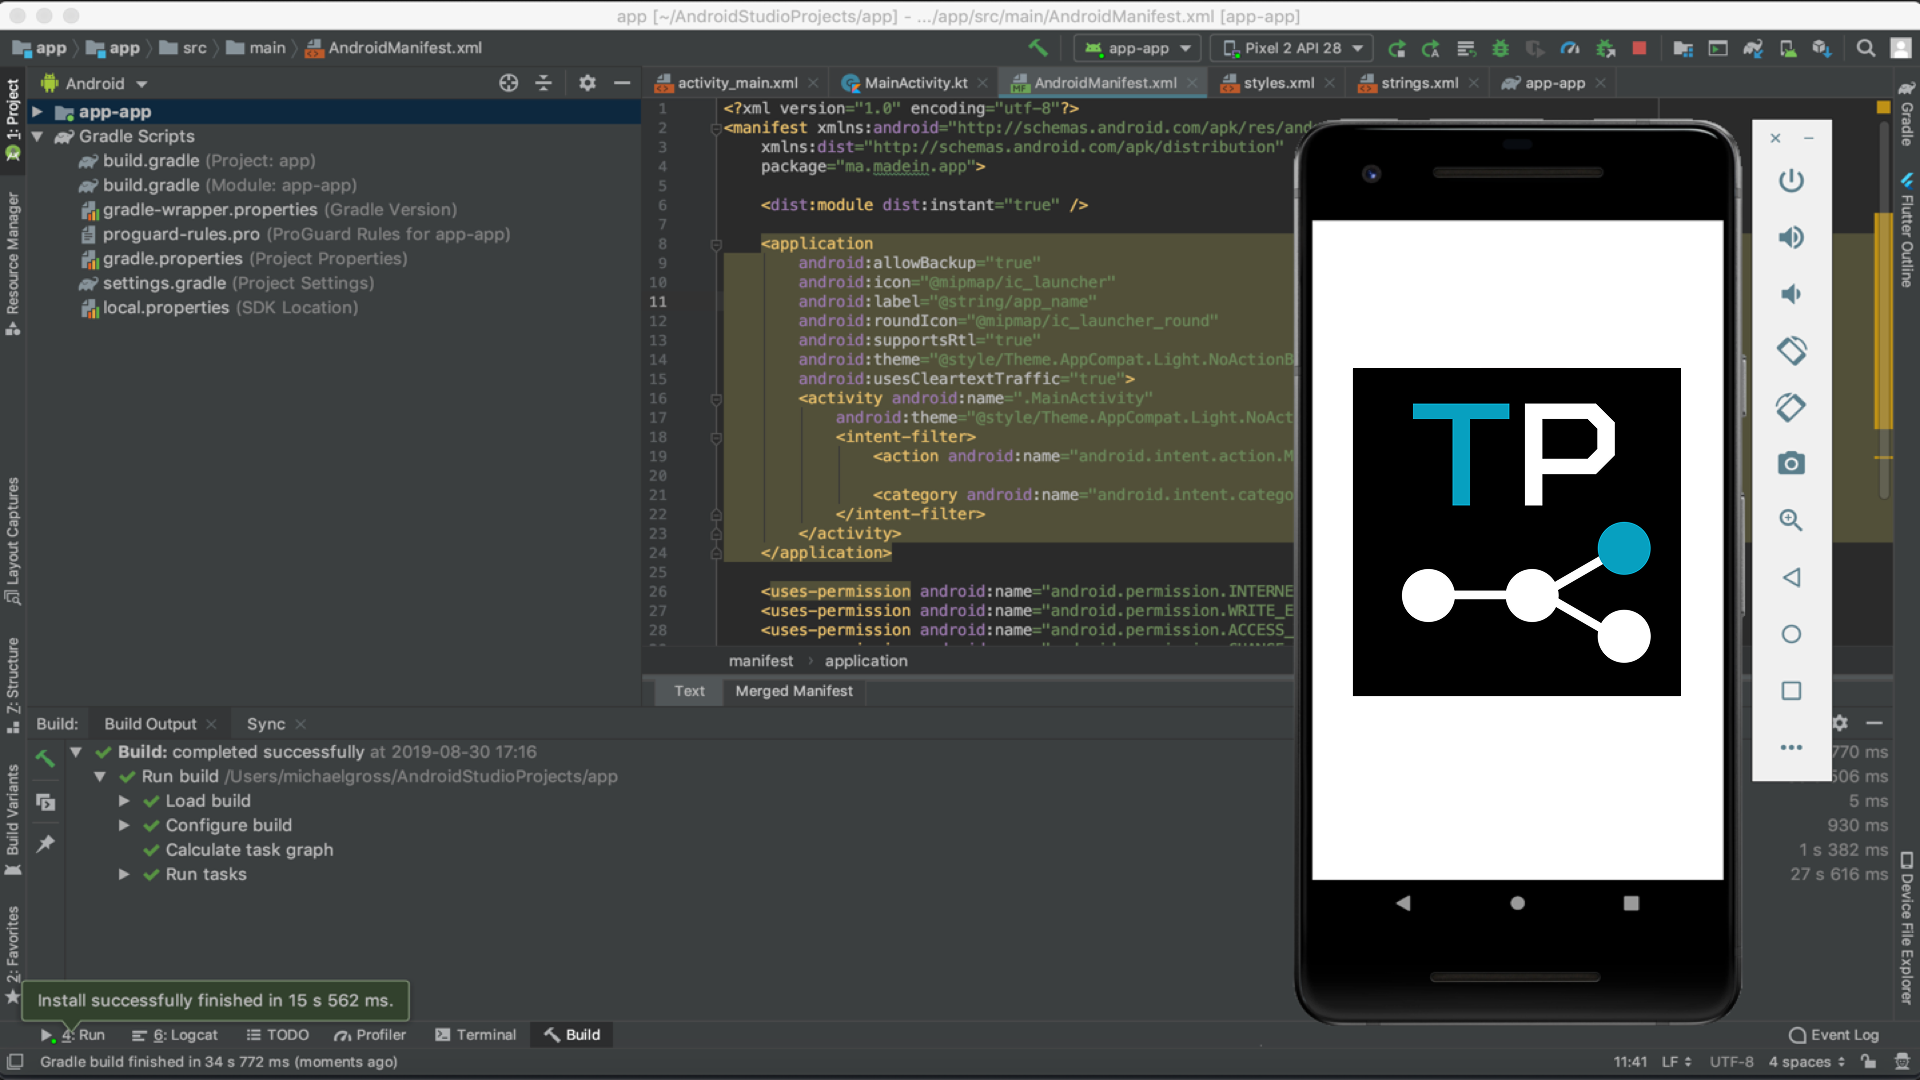The height and width of the screenshot is (1080, 1920).
Task: Stop the running app with red square
Action: pyautogui.click(x=1639, y=48)
